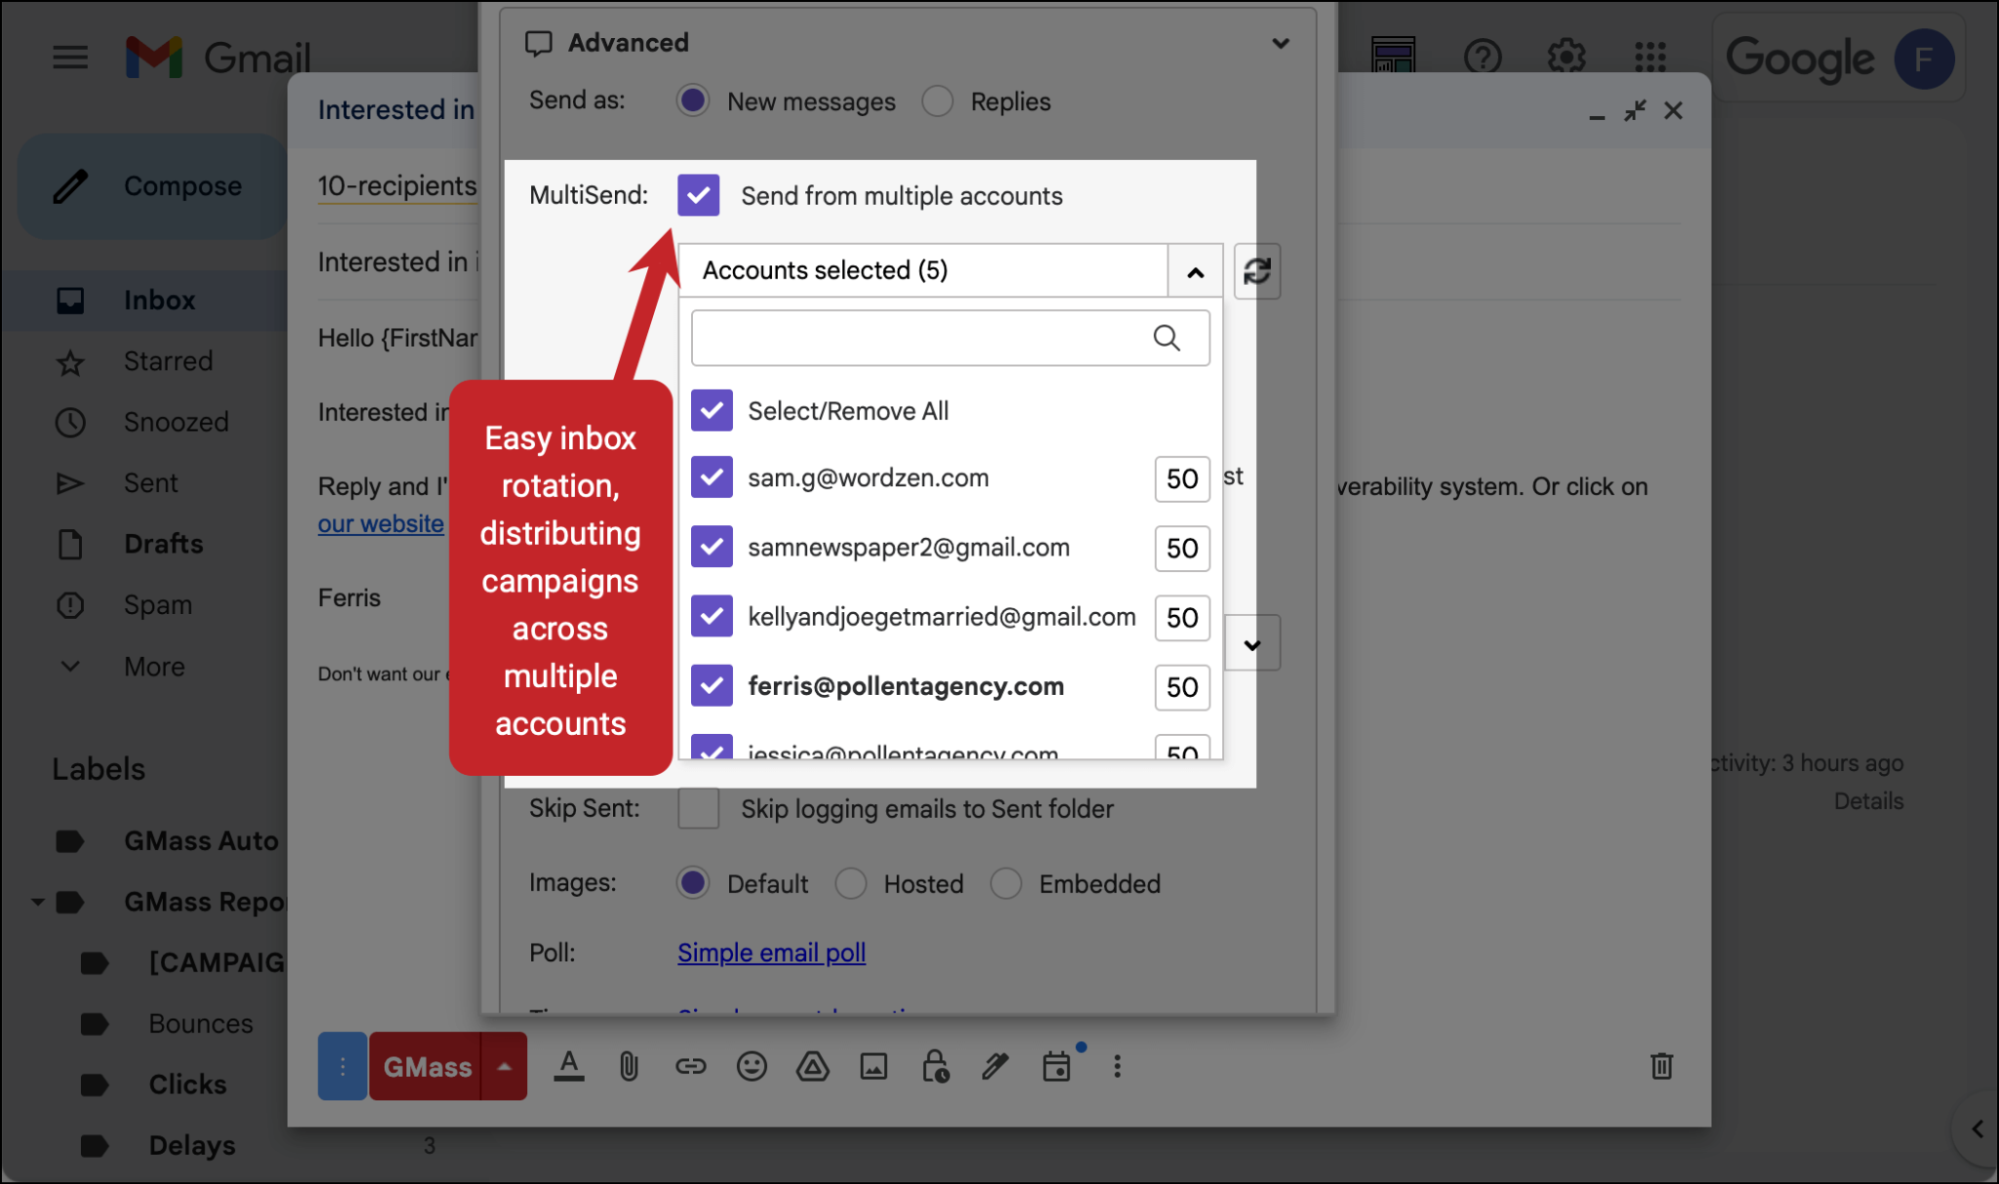The image size is (1999, 1184).
Task: Uncheck Send from multiple accounts checkbox
Action: coord(698,195)
